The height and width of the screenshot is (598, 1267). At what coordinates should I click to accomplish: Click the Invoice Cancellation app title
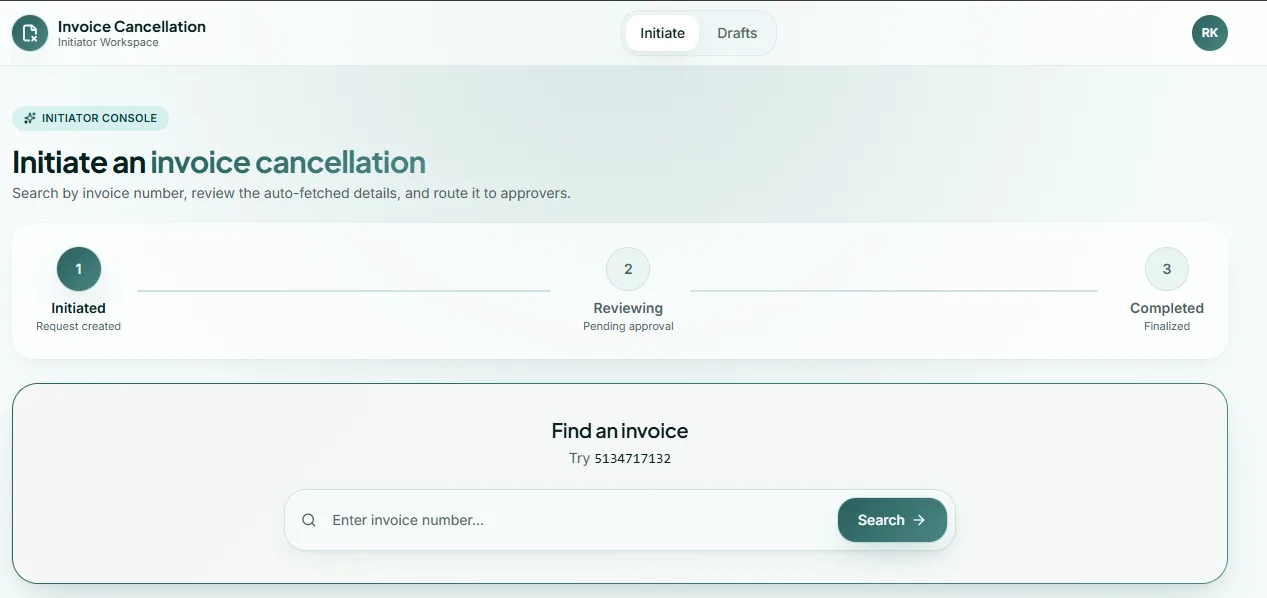coord(132,27)
